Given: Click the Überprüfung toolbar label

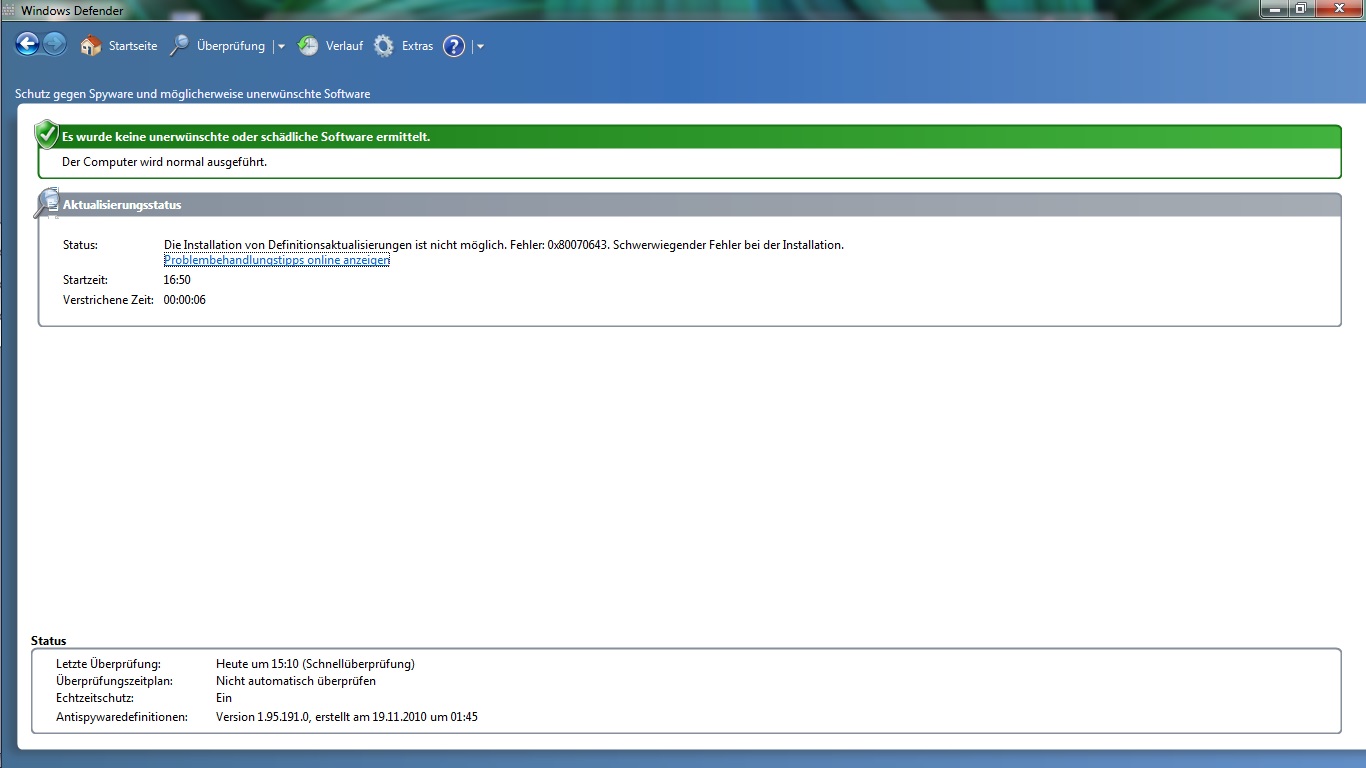Looking at the screenshot, I should 231,46.
